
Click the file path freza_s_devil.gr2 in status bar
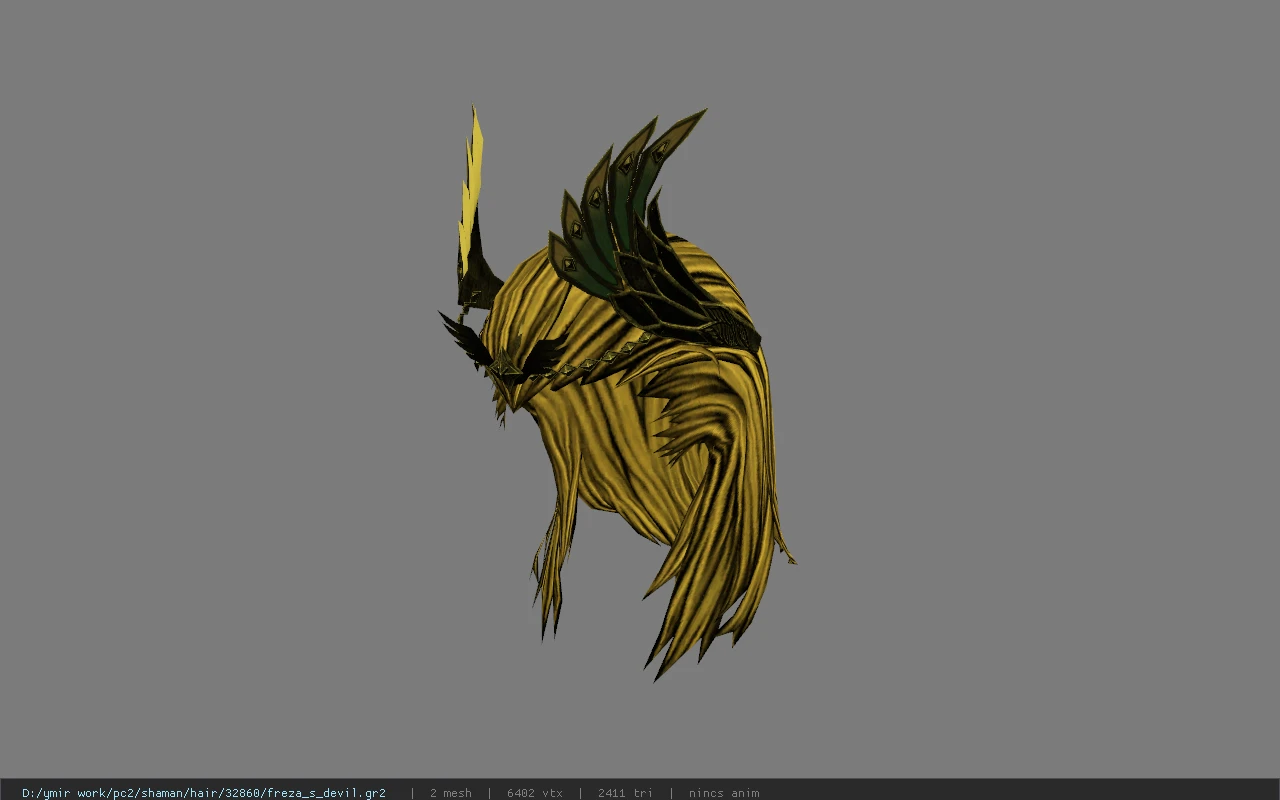tap(203, 793)
